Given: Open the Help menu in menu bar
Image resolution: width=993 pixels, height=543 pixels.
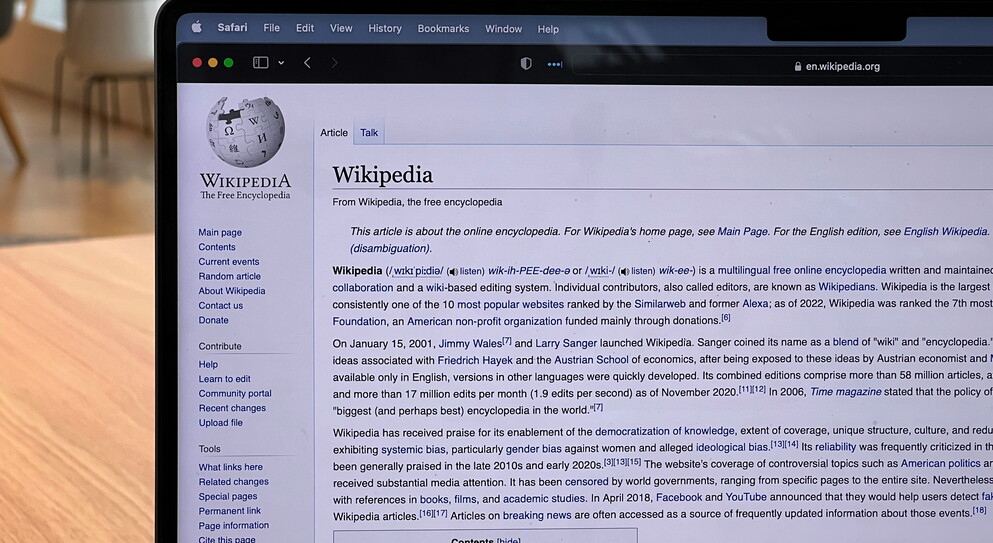Looking at the screenshot, I should [x=548, y=29].
